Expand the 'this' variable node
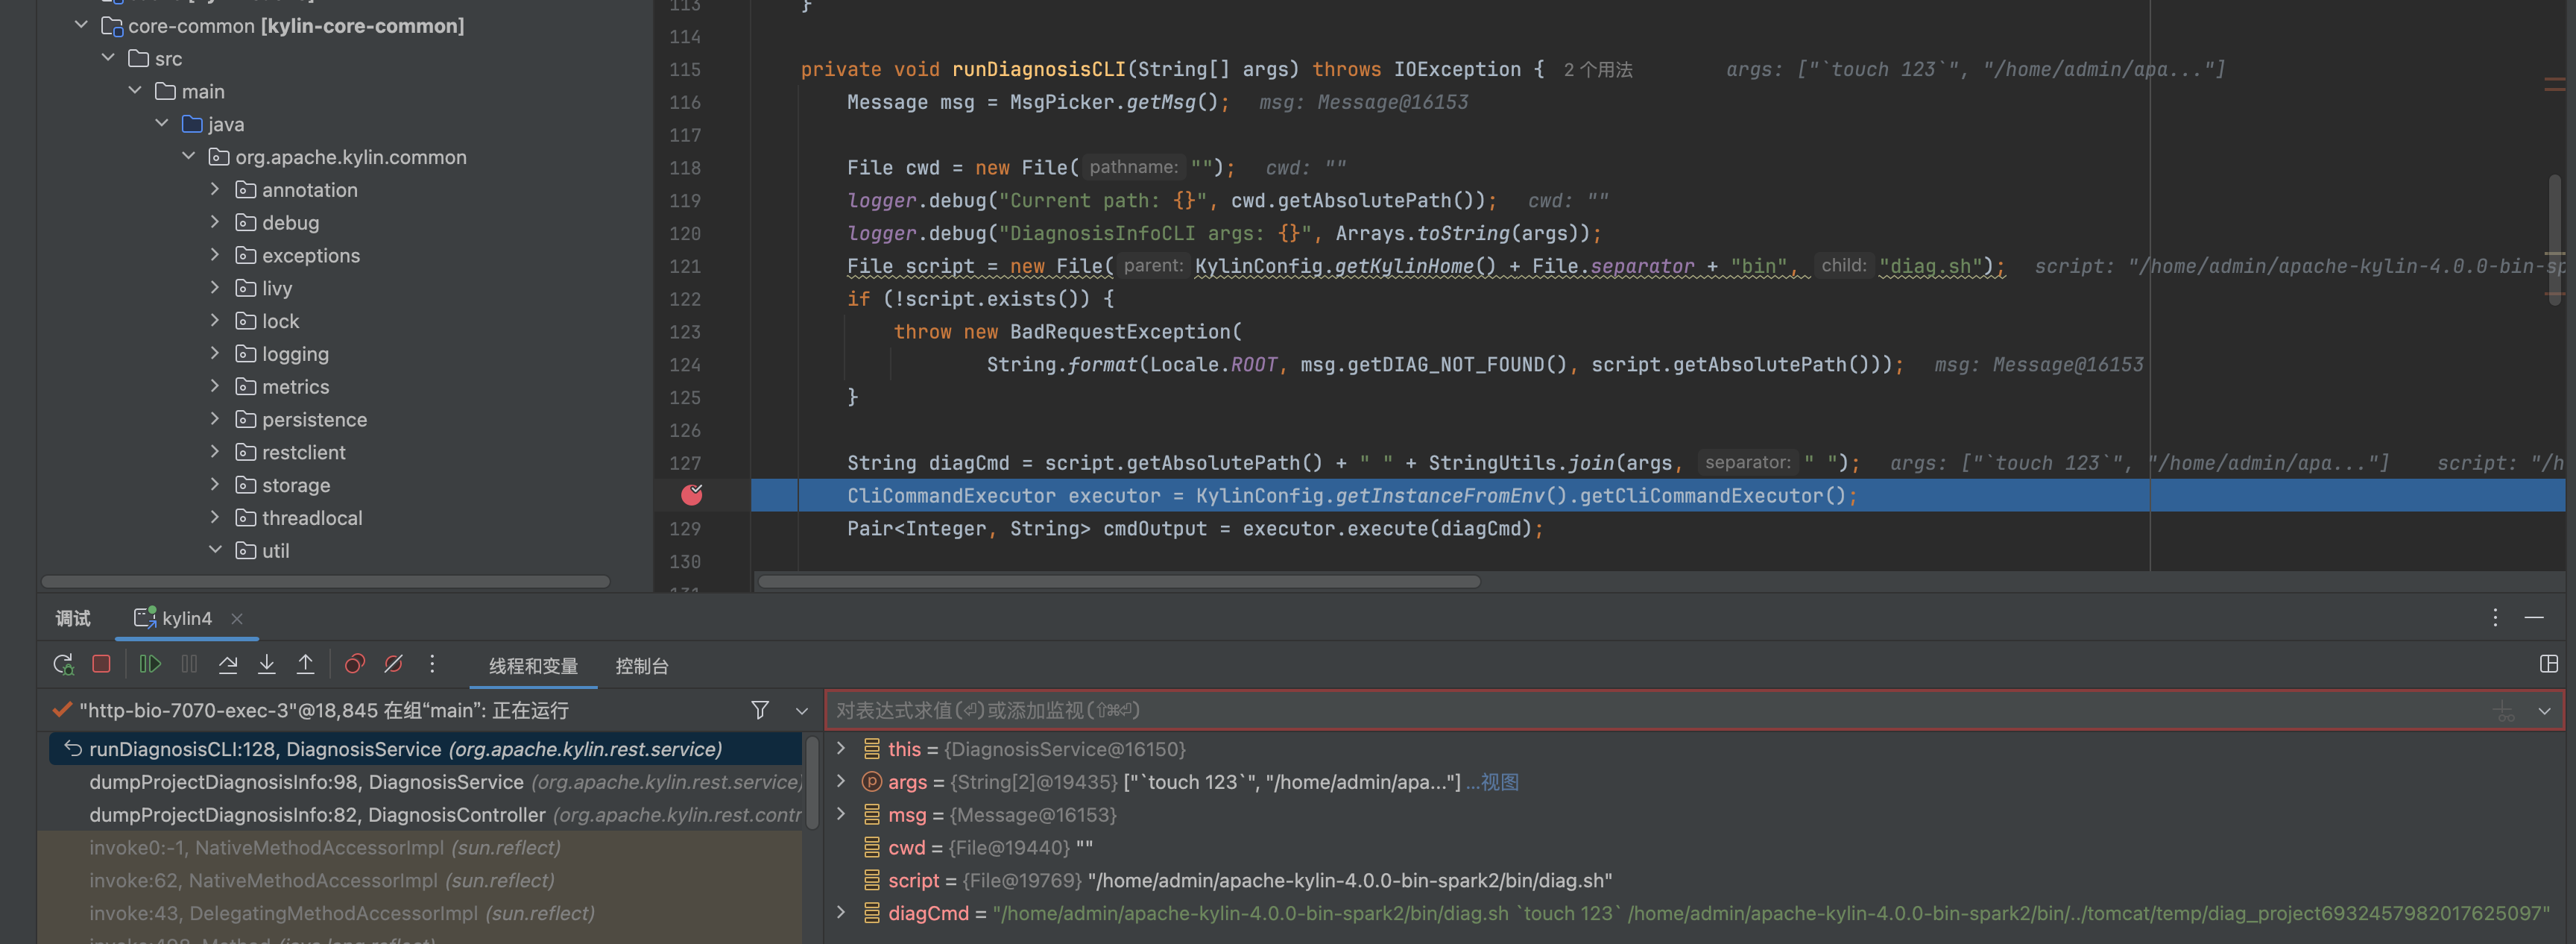 [x=841, y=748]
